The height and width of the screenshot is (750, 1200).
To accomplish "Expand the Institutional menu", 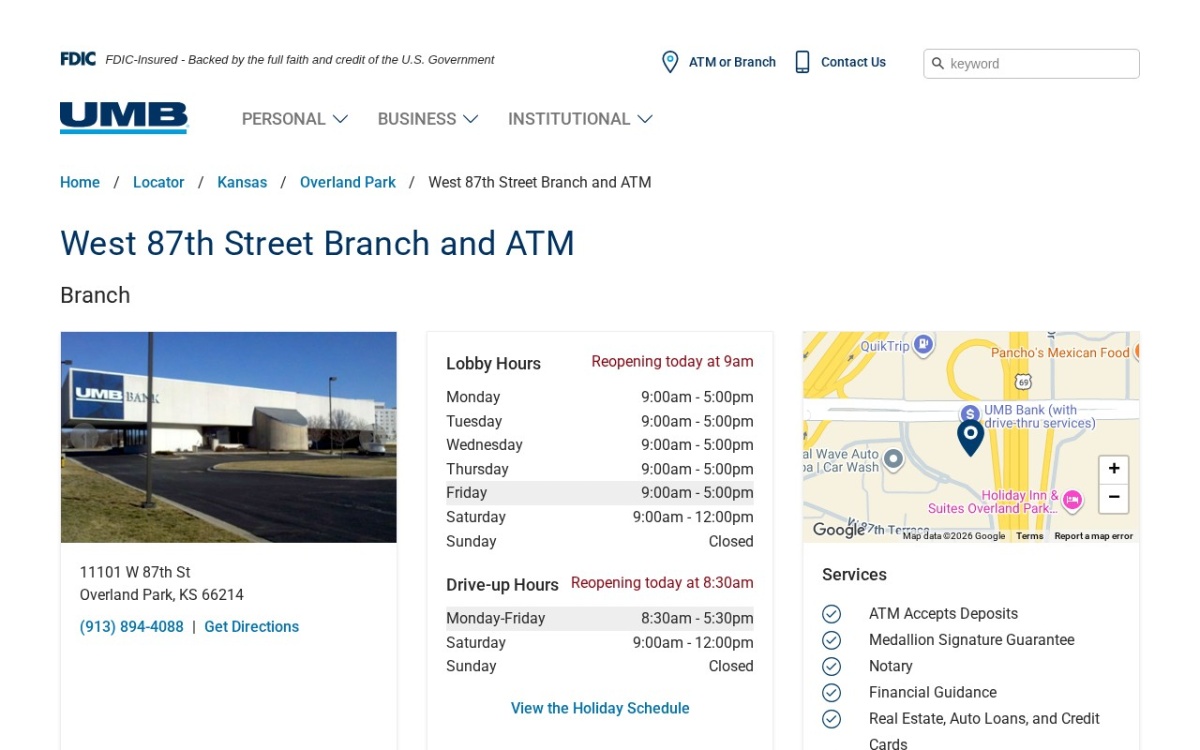I will (x=580, y=119).
